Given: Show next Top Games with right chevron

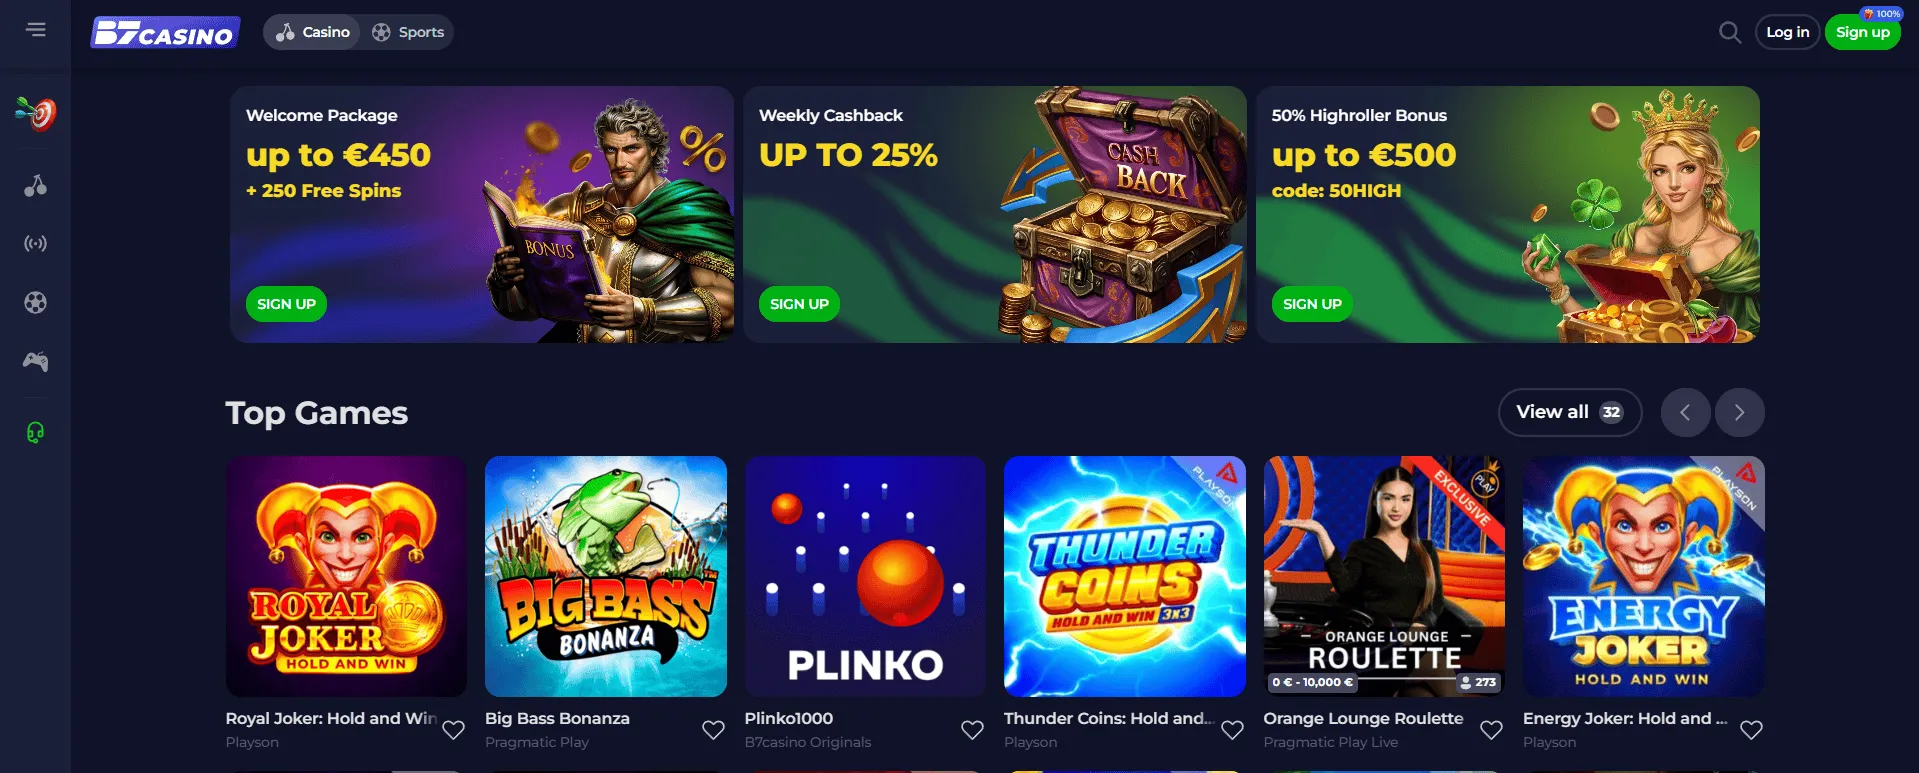Looking at the screenshot, I should (x=1740, y=412).
